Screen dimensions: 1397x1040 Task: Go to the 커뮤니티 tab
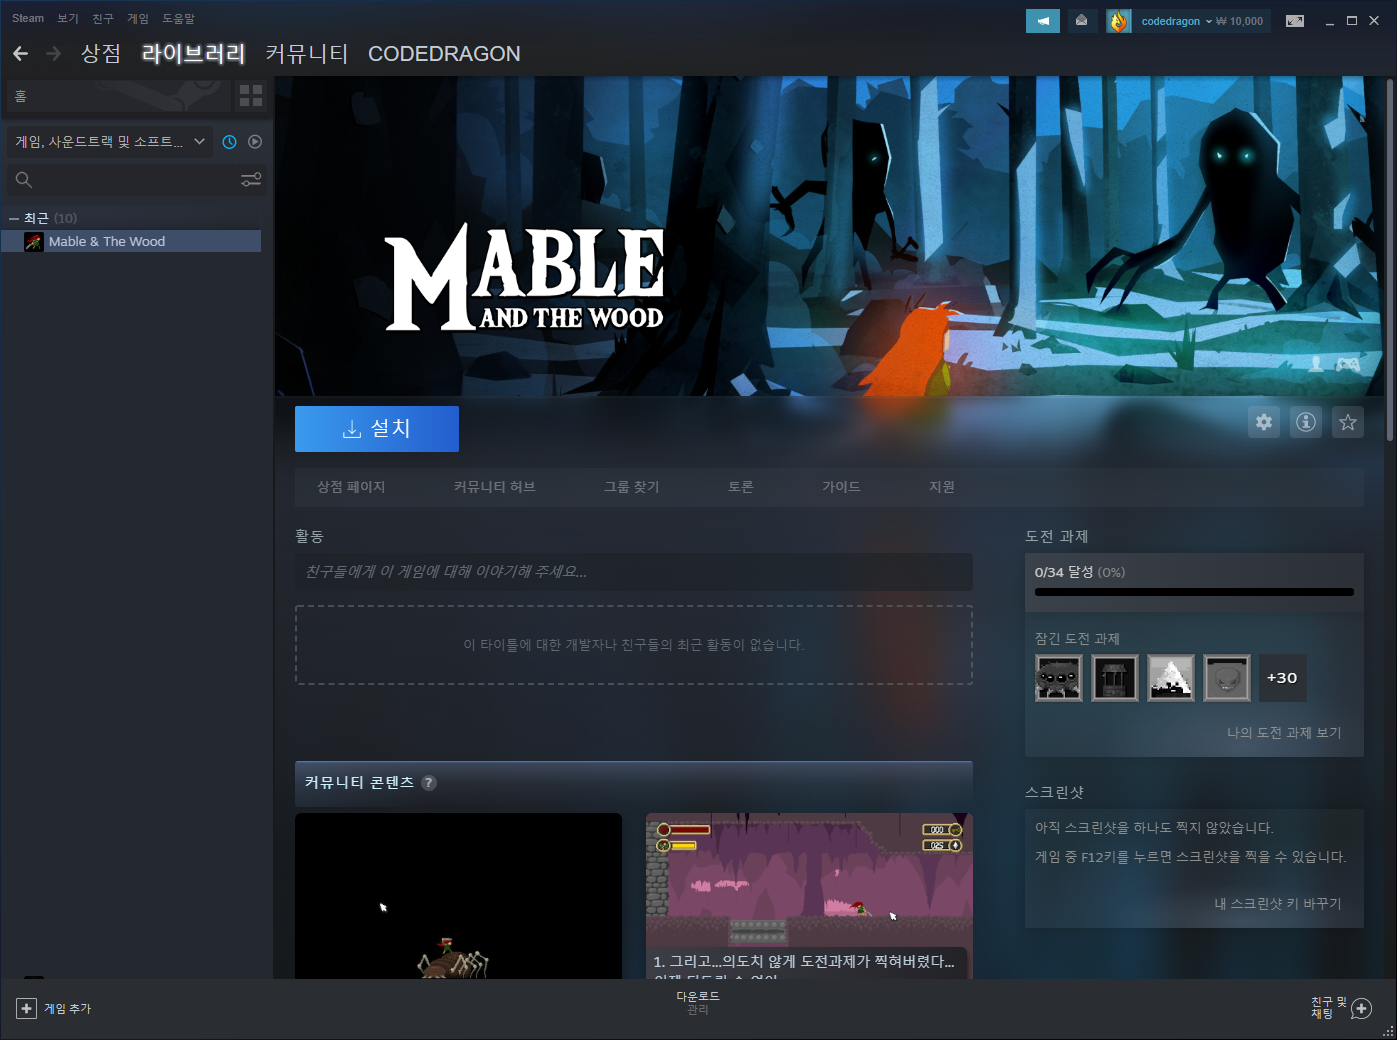(306, 54)
